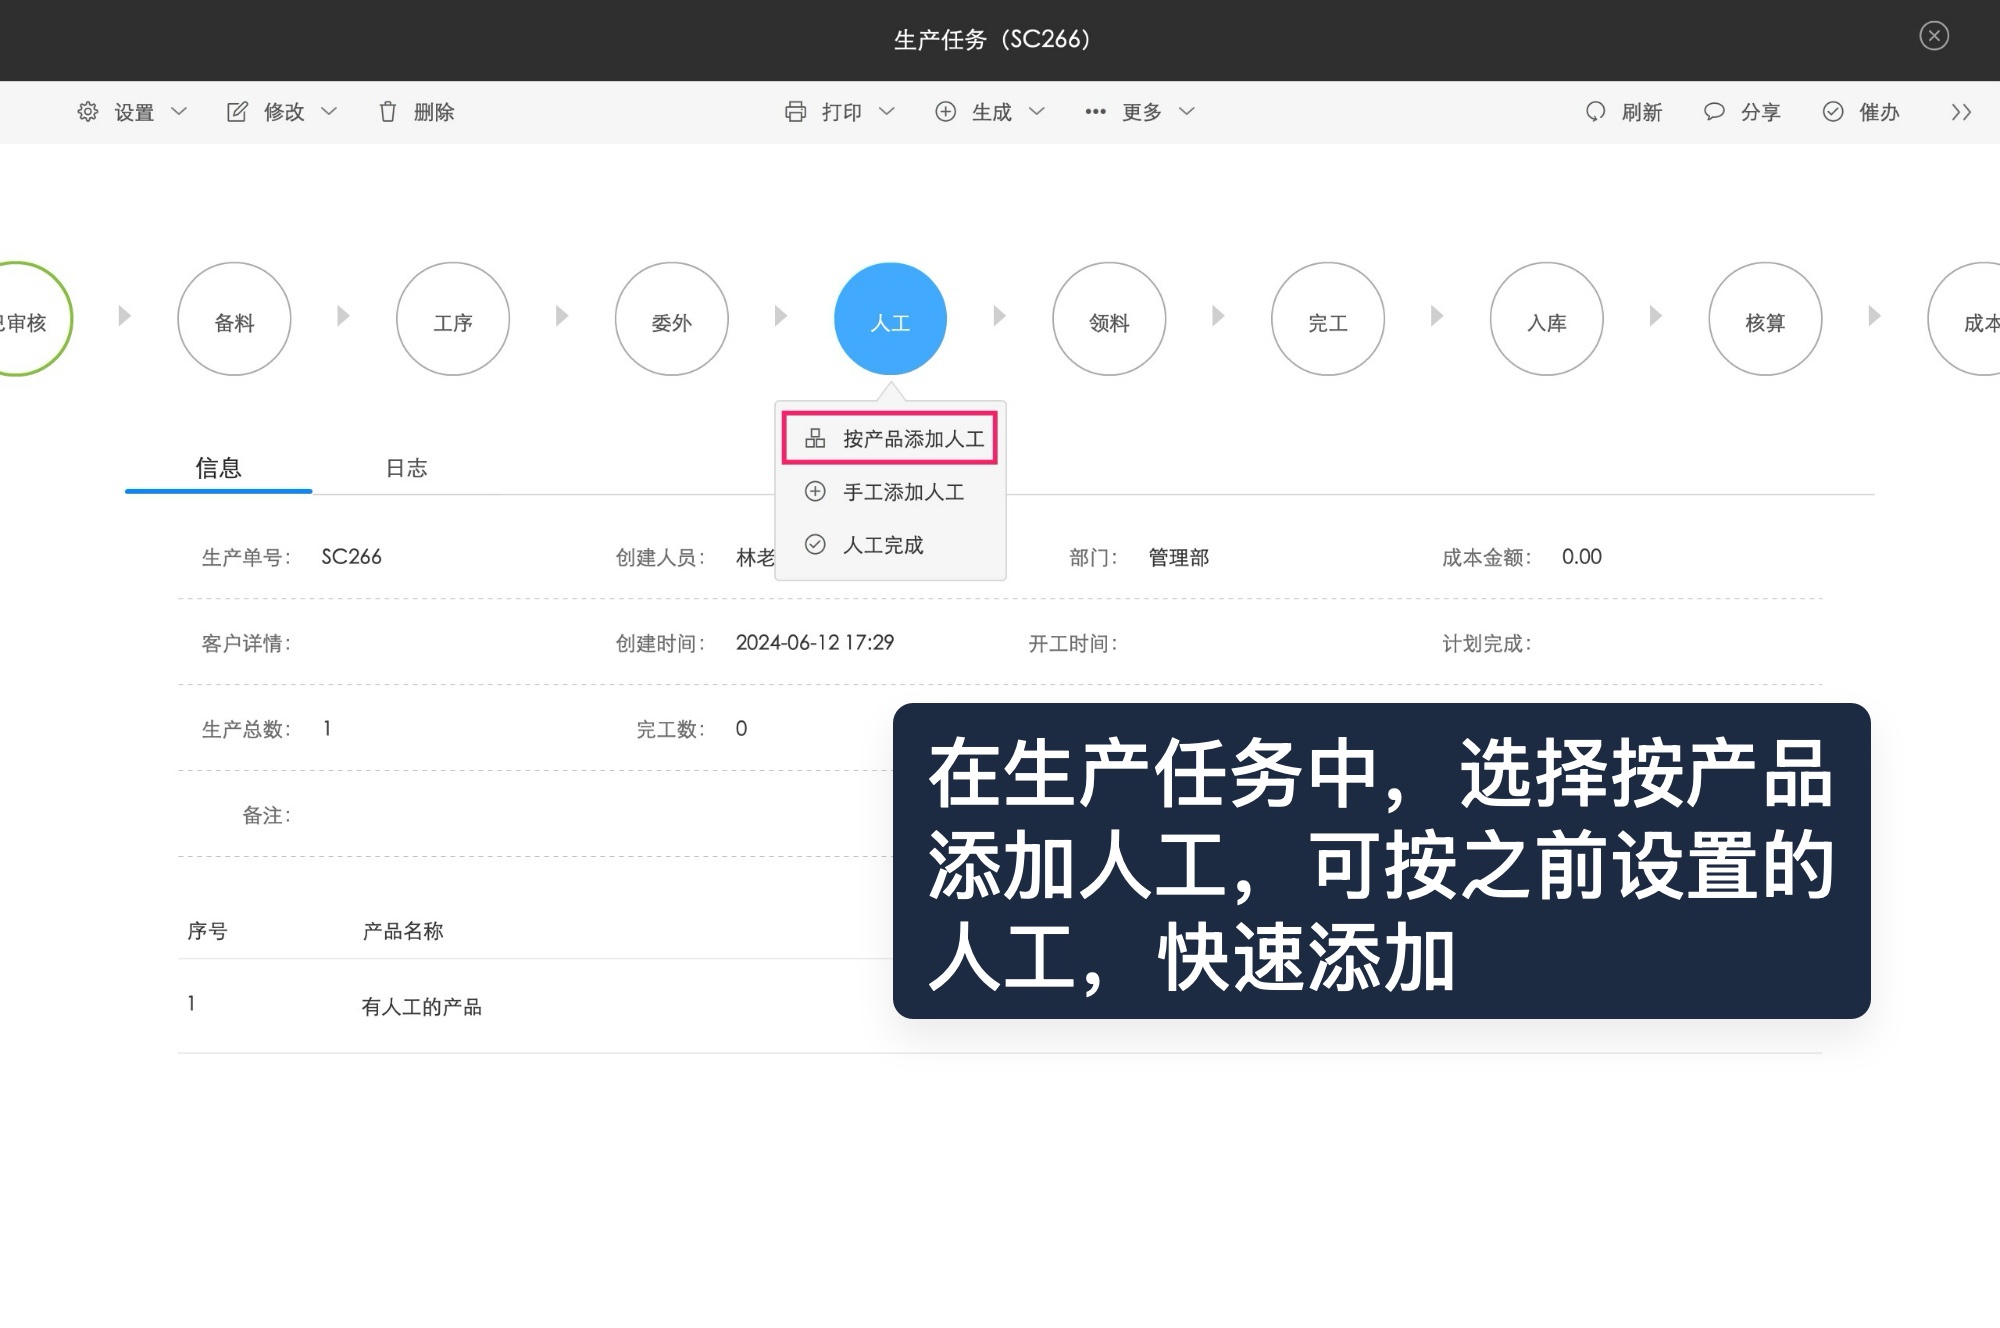This screenshot has width=2000, height=1328.
Task: Click the >> expand toolbar arrow
Action: pos(1961,112)
